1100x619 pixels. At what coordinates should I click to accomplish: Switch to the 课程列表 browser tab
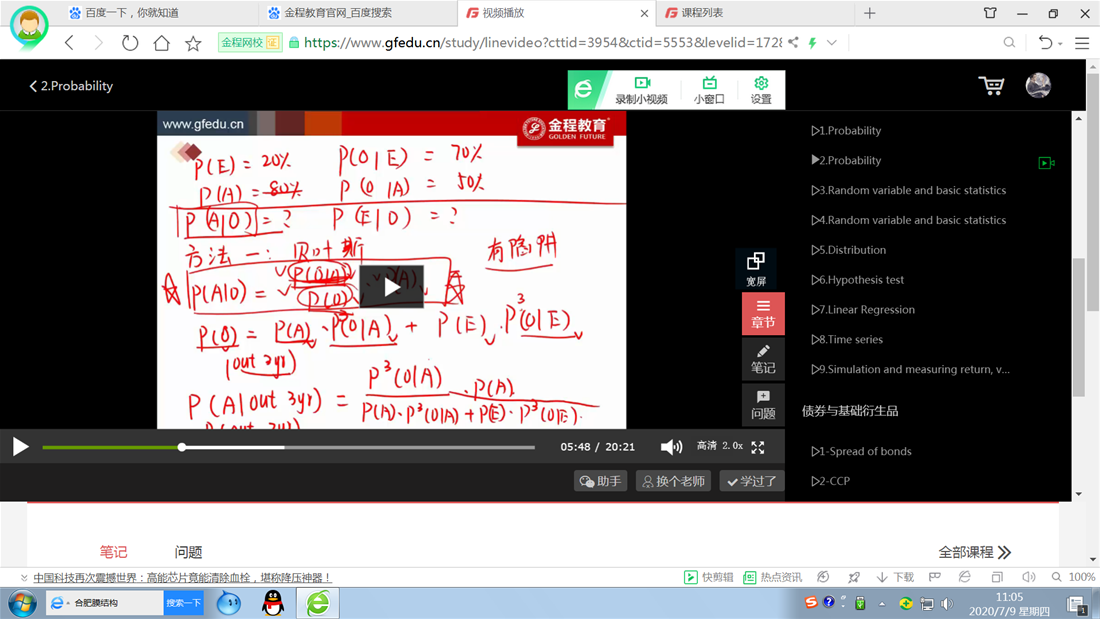pyautogui.click(x=755, y=13)
